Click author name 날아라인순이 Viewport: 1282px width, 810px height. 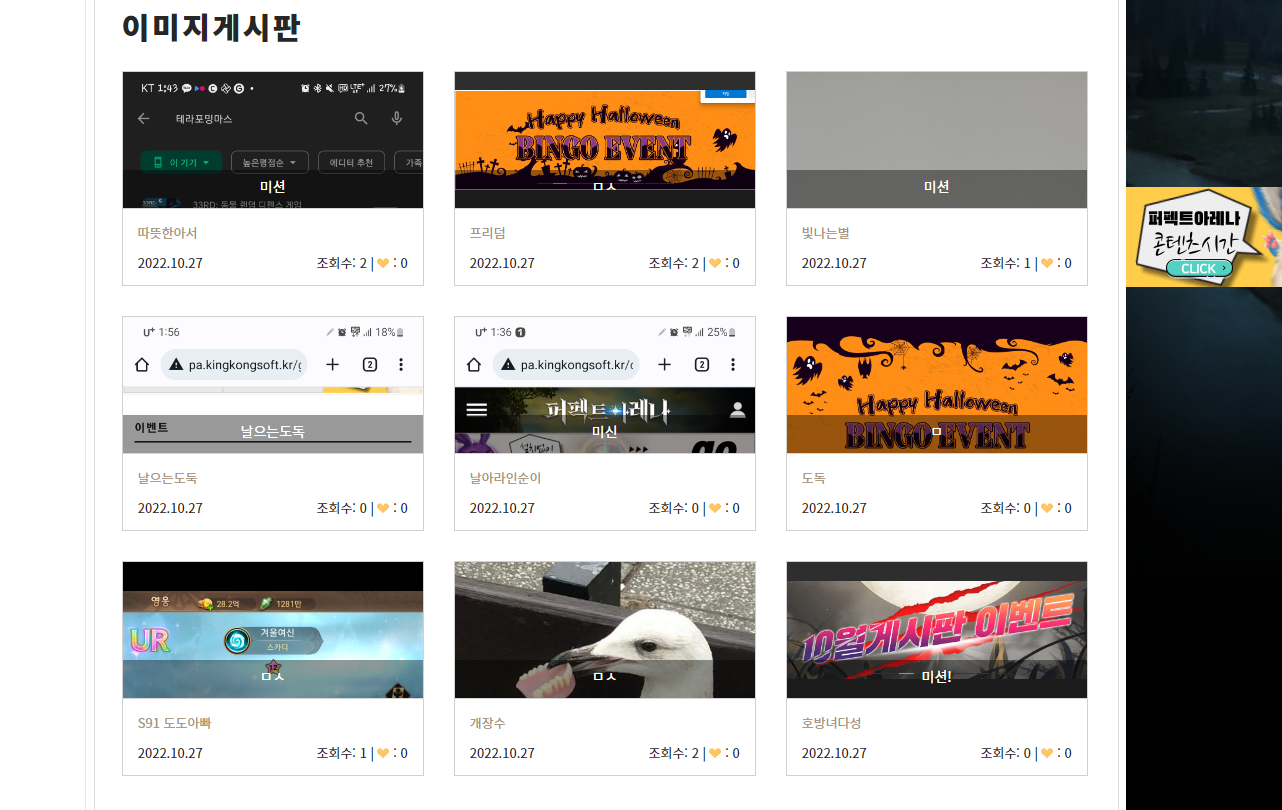506,478
